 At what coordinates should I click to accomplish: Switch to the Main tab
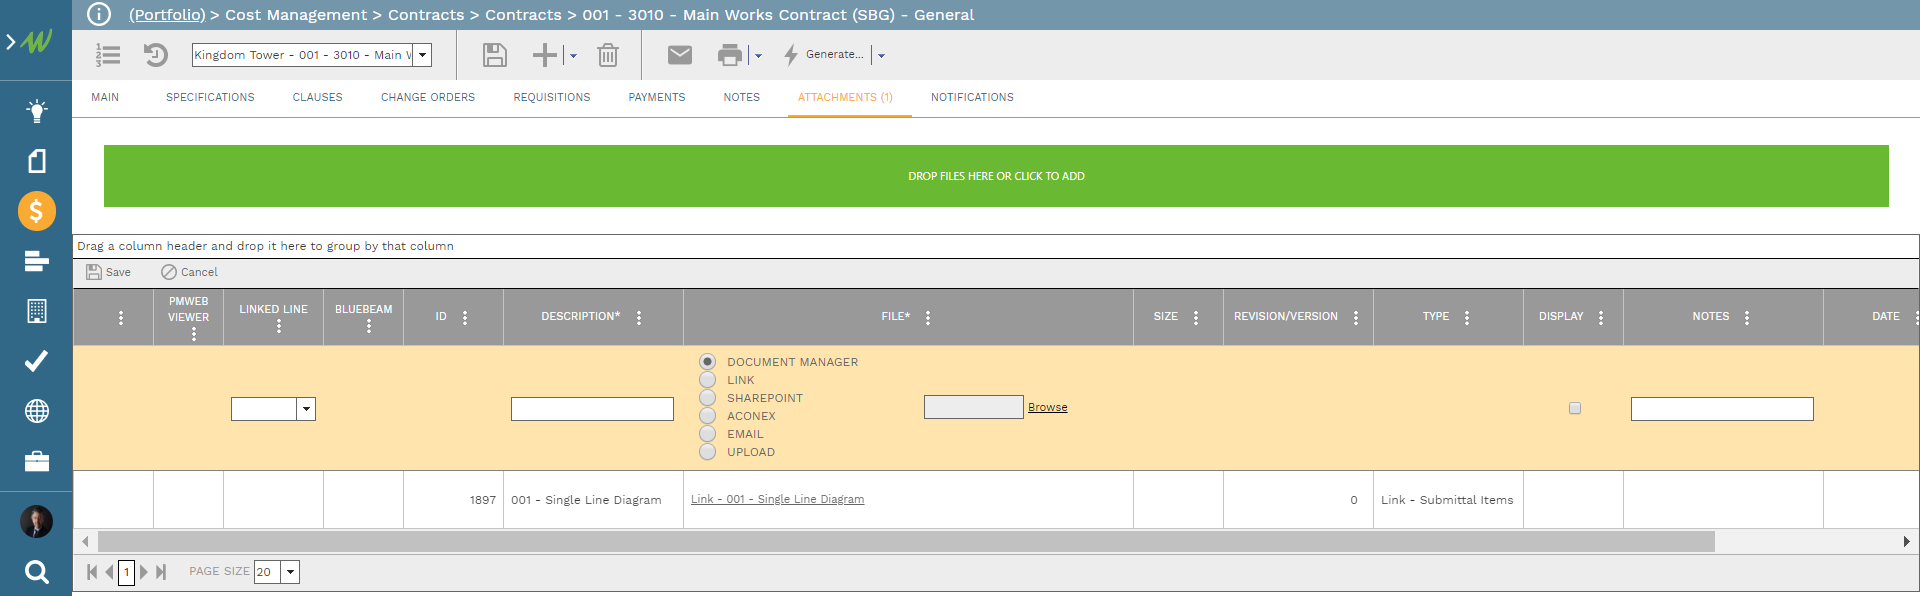[105, 97]
